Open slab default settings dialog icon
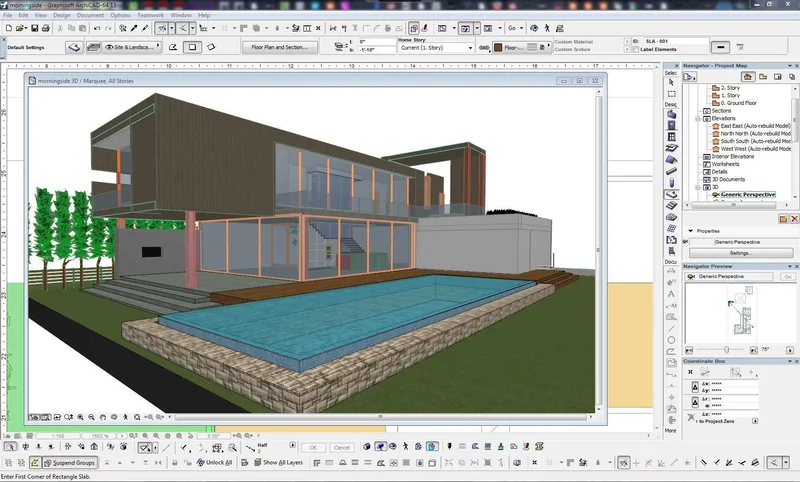This screenshot has height=482, width=800. click(x=74, y=47)
